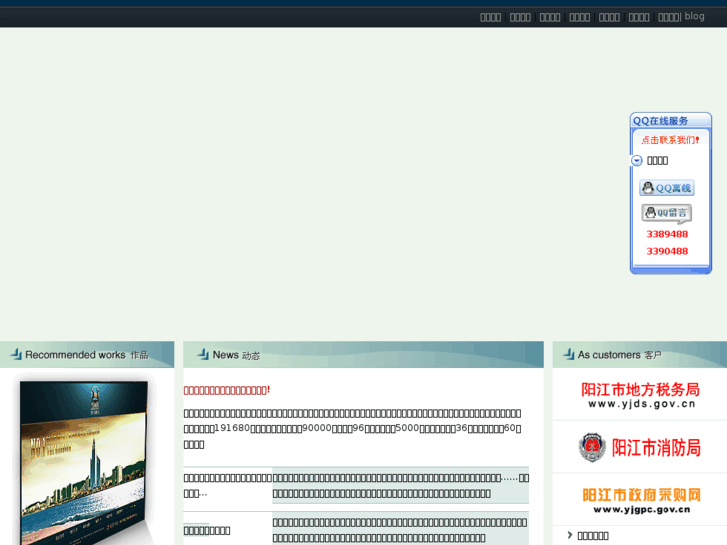Collapse the QQ service list with the round arrow icon
Viewport: 727px width, 545px height.
coord(637,160)
